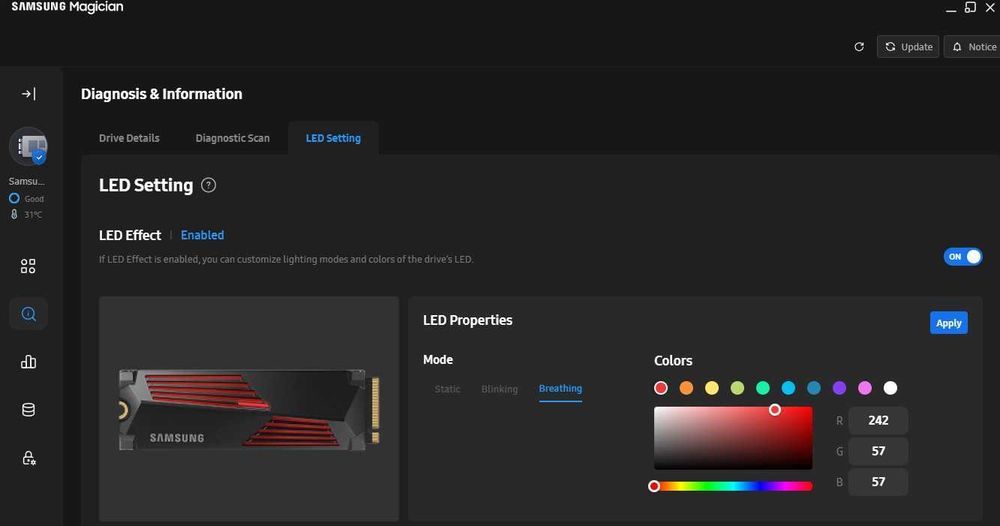Screen dimensions: 1000x526
Task: Switch to Diagnostic Scan tab
Action: click(x=233, y=138)
